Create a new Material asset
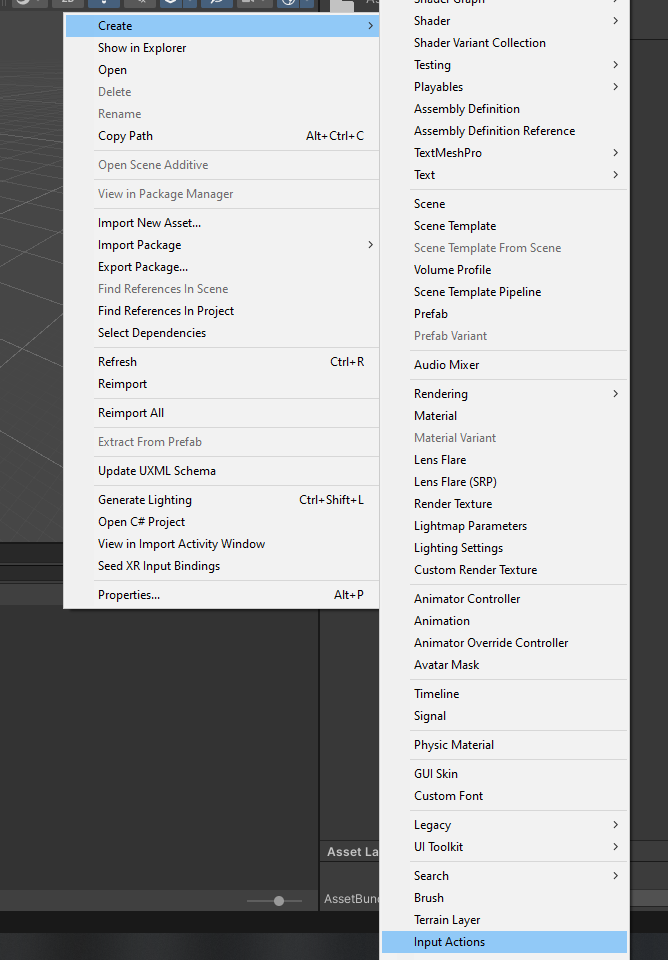Viewport: 668px width, 960px height. [435, 416]
